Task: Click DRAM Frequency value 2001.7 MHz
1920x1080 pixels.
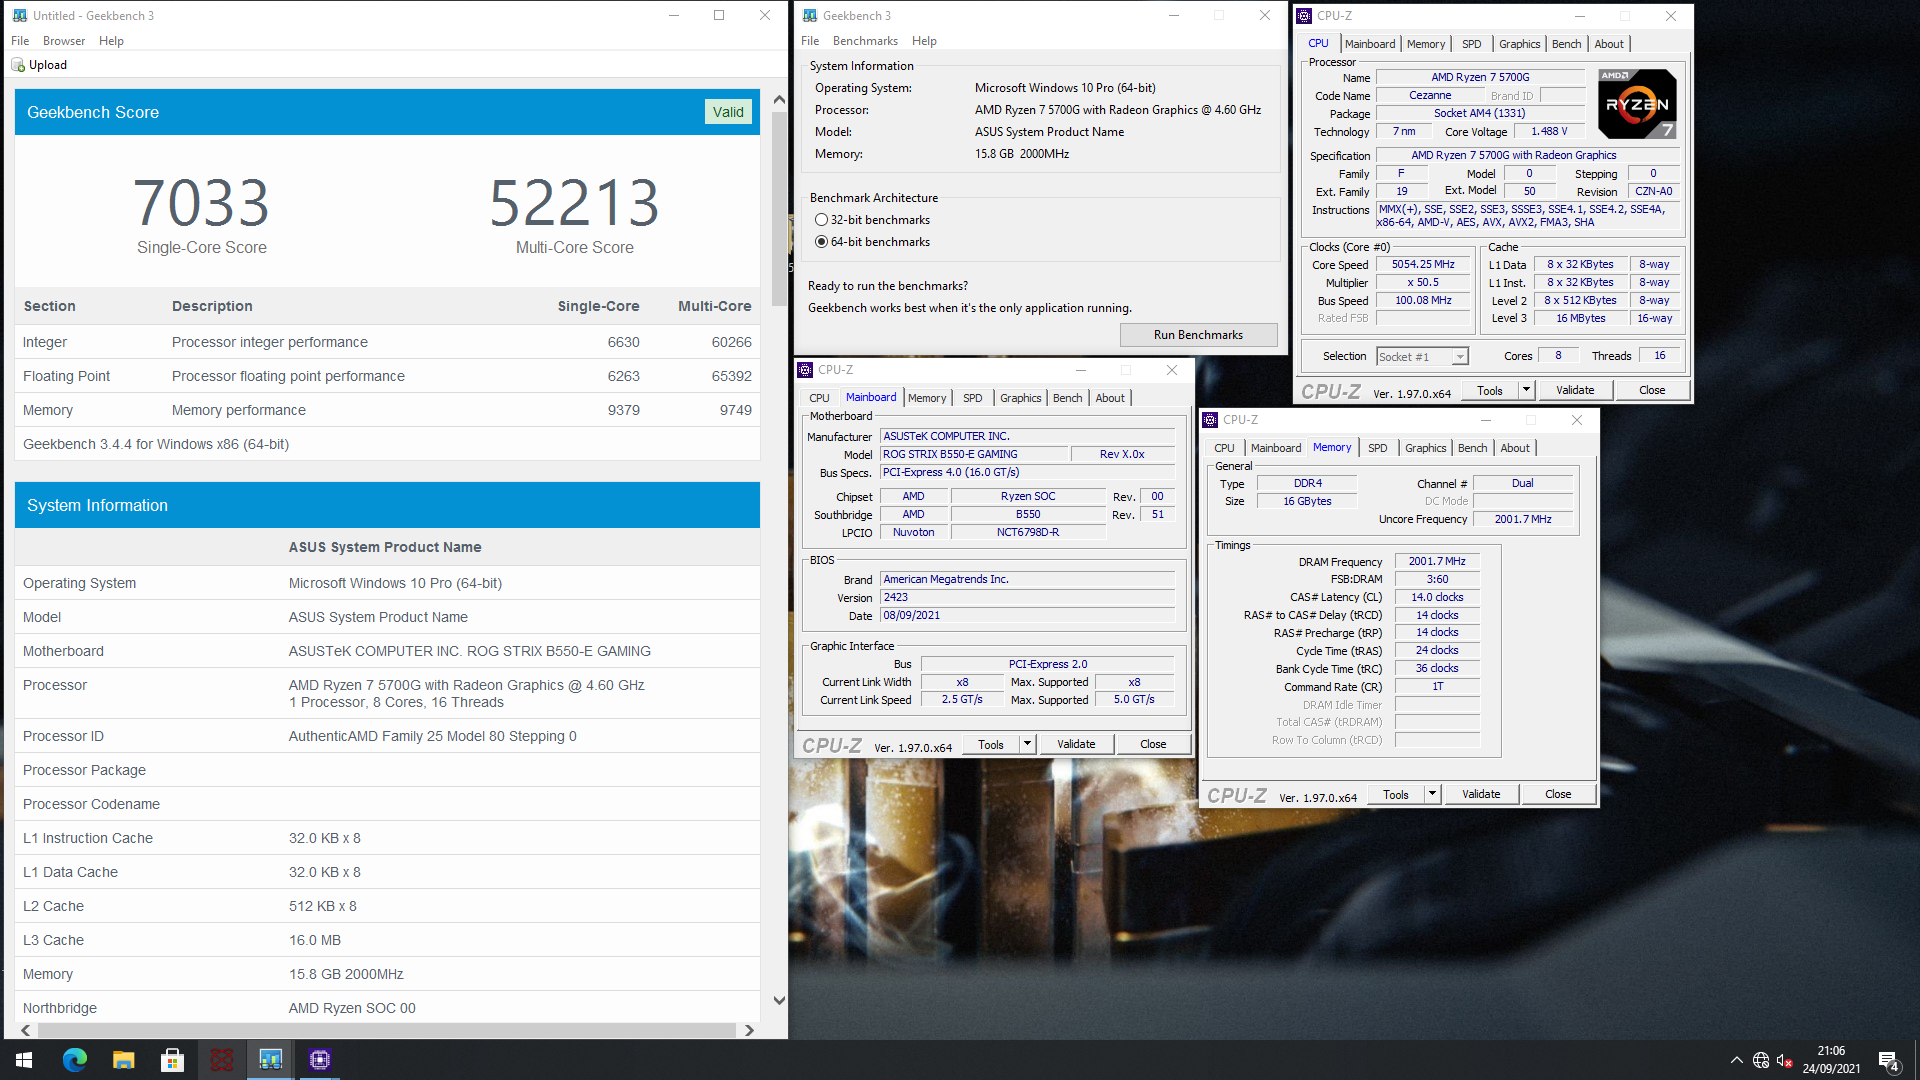Action: (1437, 562)
